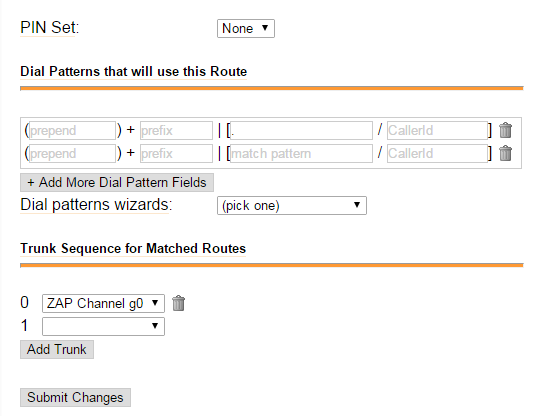Click the first row match pattern field
Screen dimensions: 557x416
[301, 130]
